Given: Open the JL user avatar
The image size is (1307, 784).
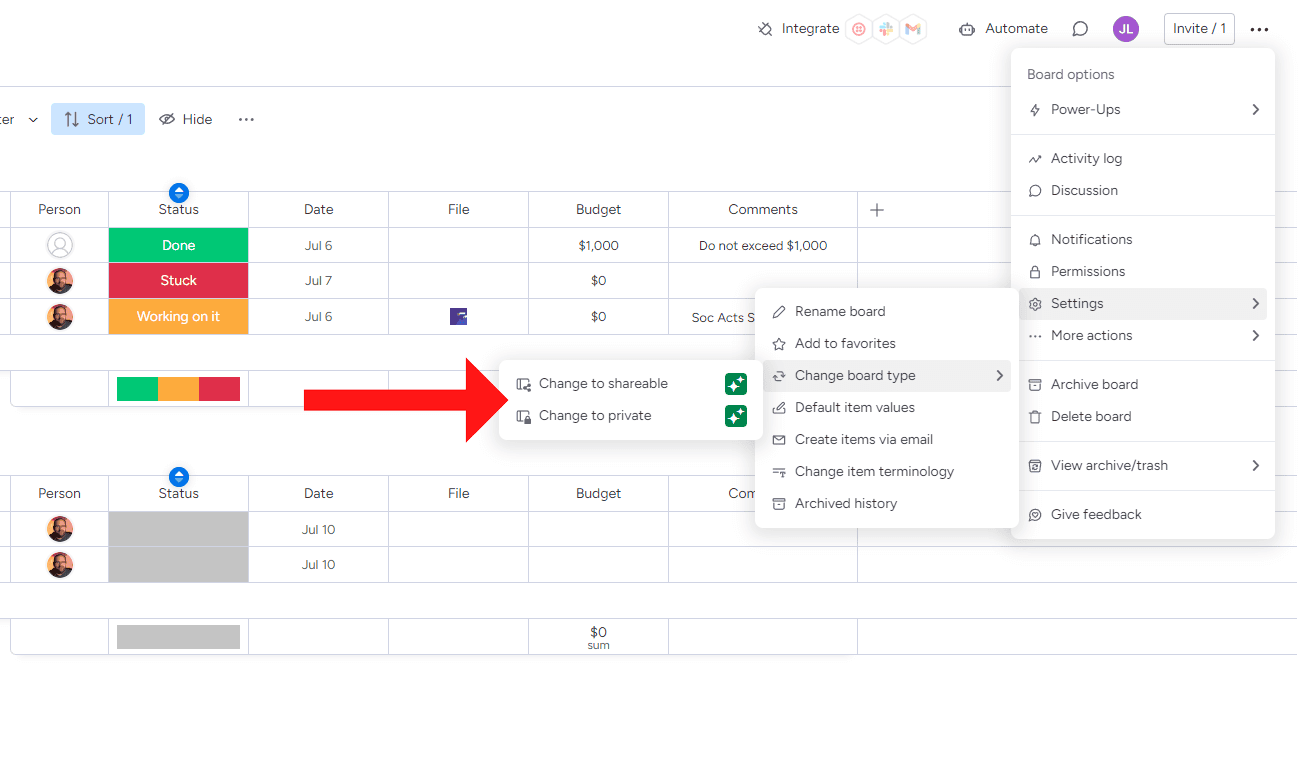Looking at the screenshot, I should click(x=1126, y=29).
